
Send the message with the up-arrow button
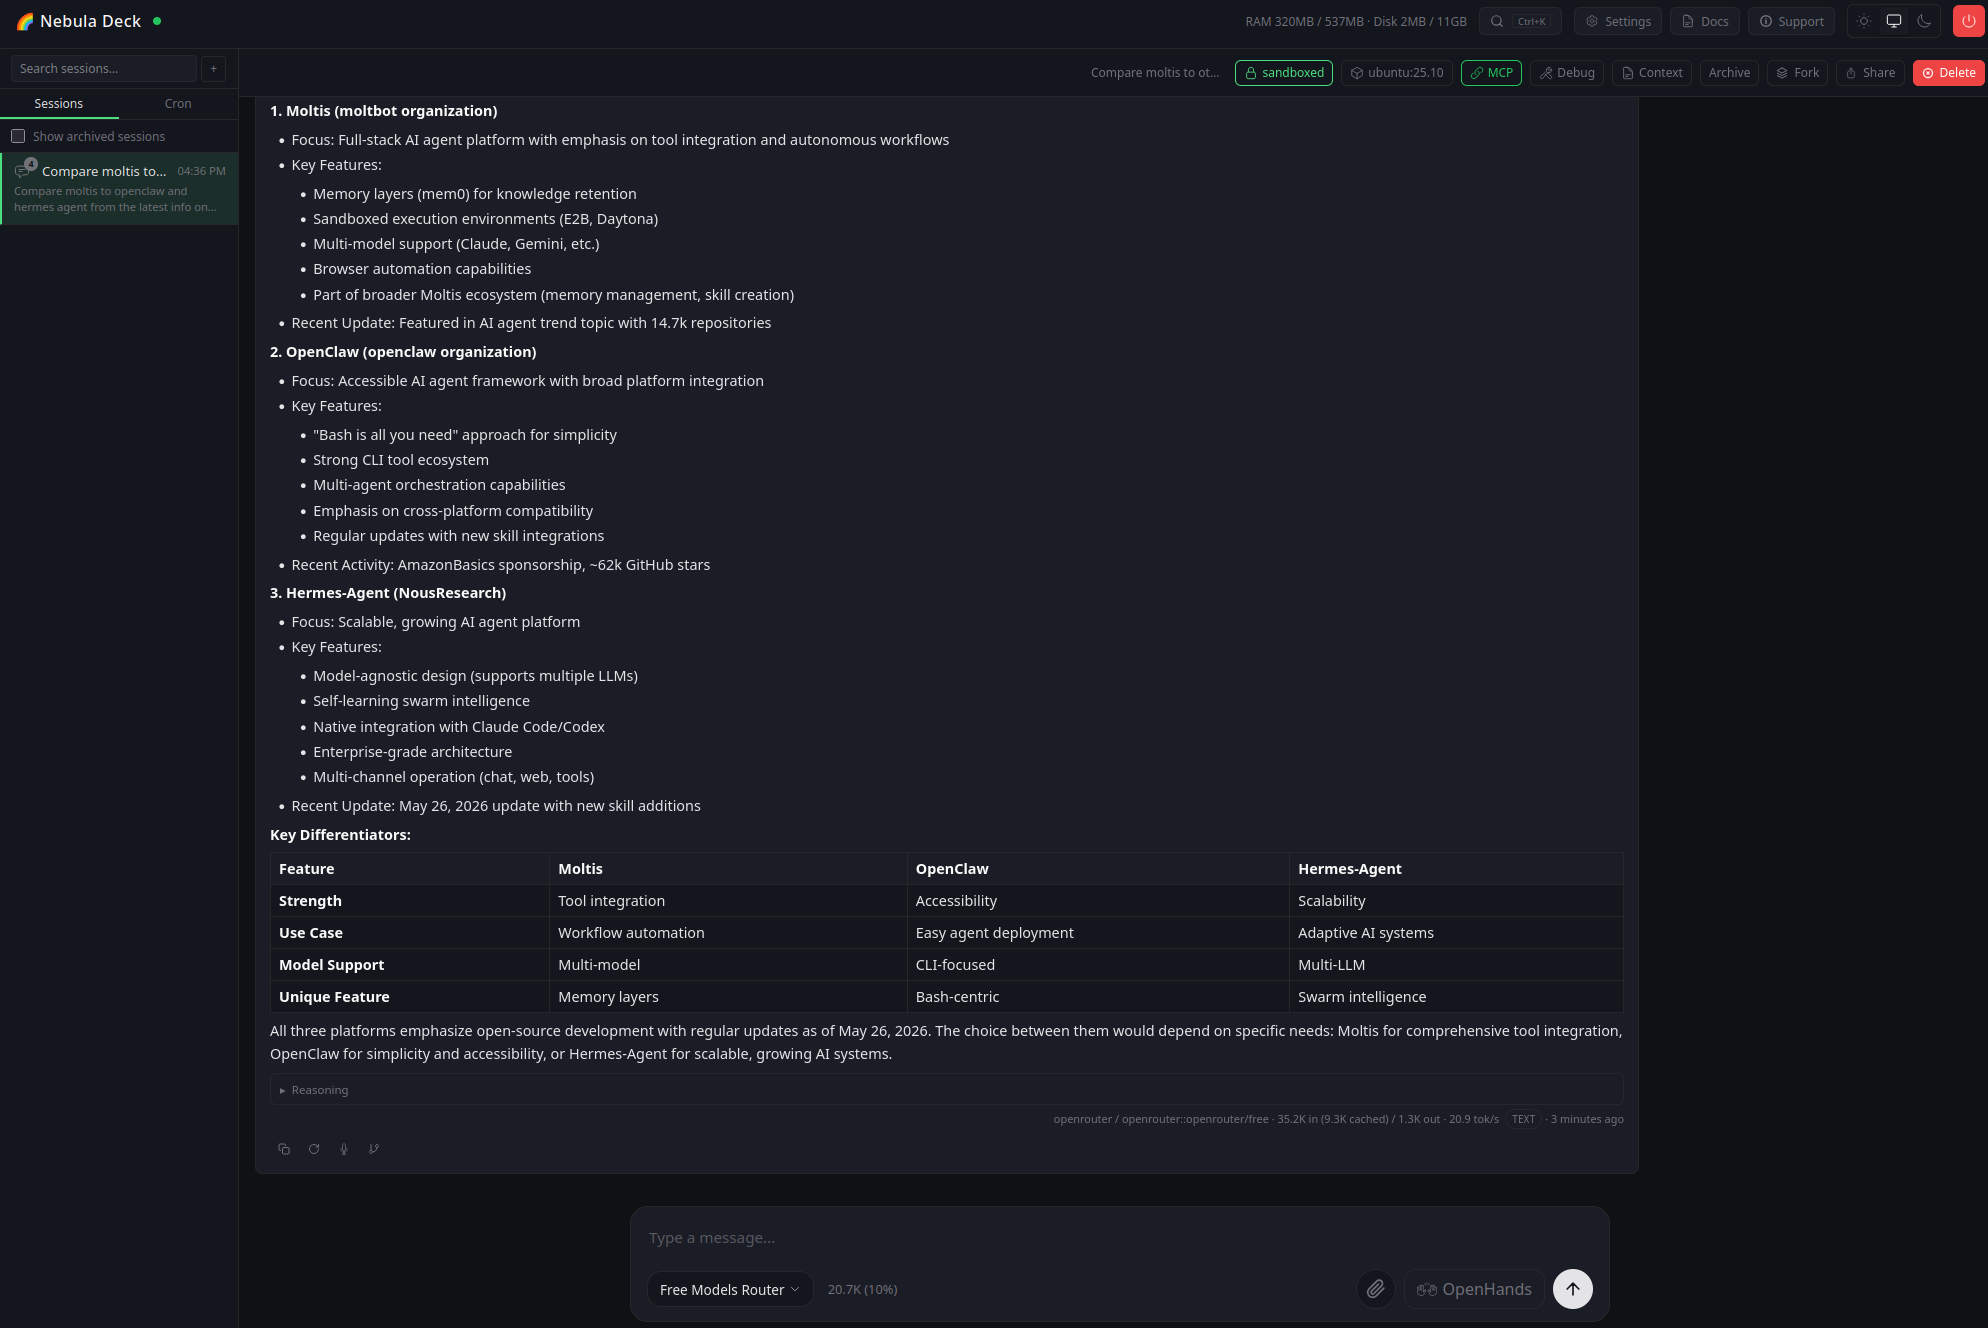click(x=1573, y=1289)
